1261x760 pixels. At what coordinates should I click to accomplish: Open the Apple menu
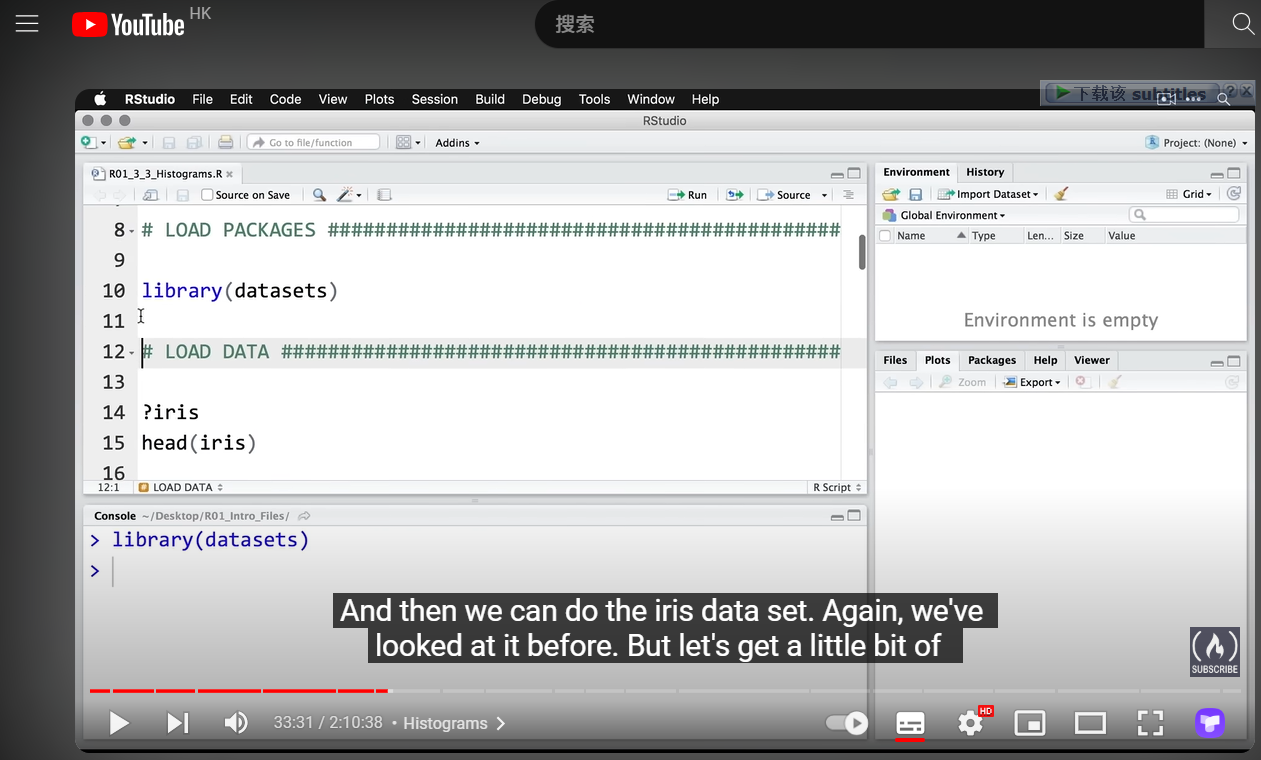click(x=100, y=99)
